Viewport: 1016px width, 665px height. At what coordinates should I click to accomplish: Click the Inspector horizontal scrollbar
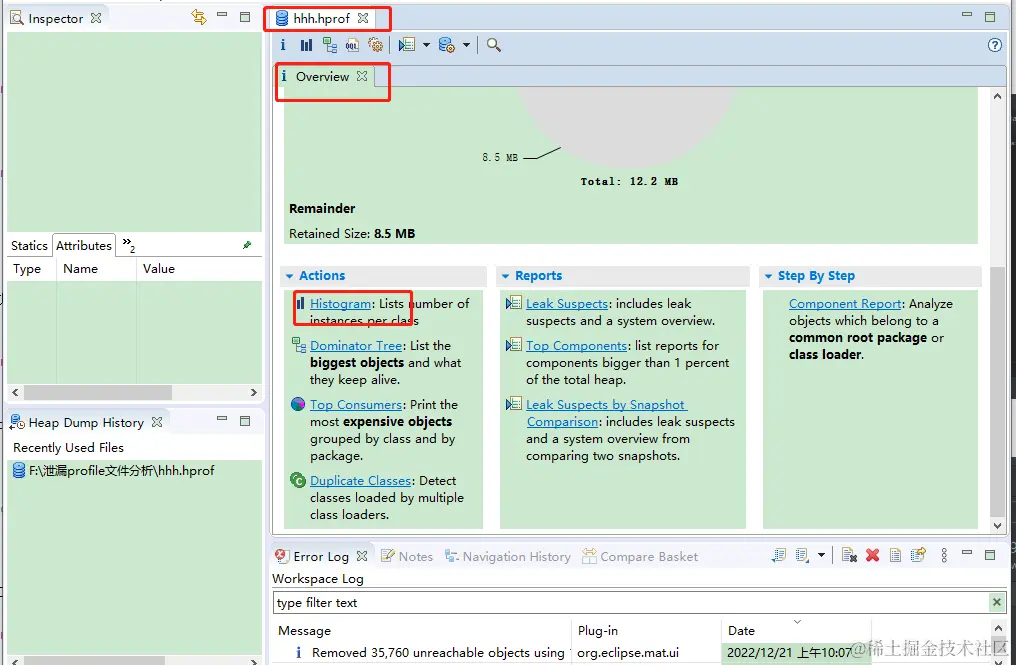pyautogui.click(x=98, y=392)
